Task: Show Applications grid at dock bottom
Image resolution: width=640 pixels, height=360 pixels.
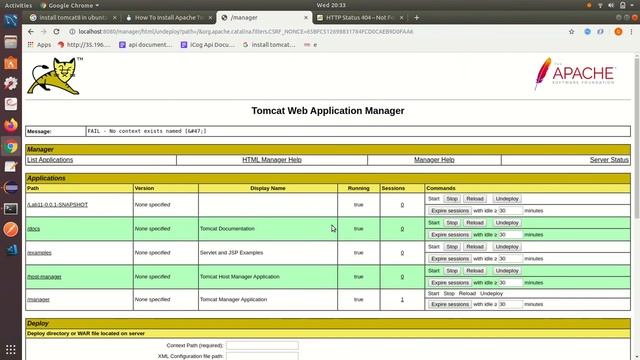Action: [11, 349]
